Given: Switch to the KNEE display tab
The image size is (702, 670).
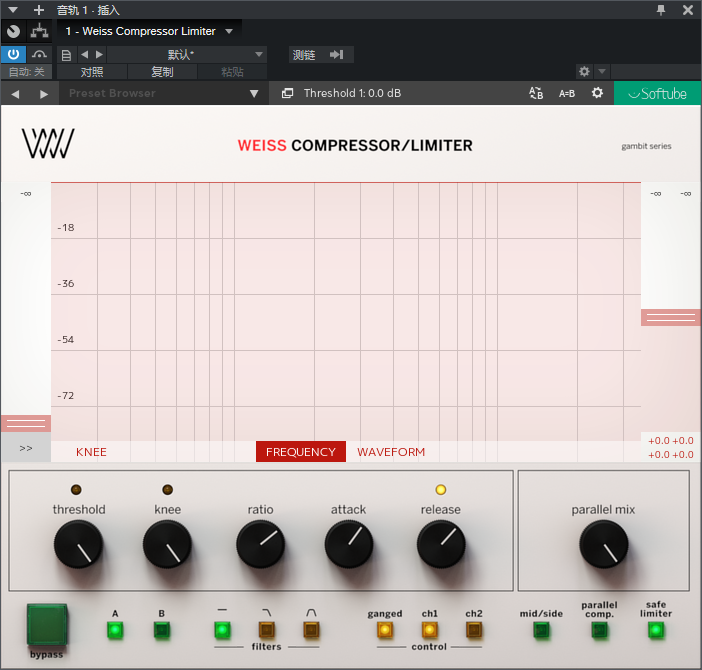Looking at the screenshot, I should click(91, 452).
